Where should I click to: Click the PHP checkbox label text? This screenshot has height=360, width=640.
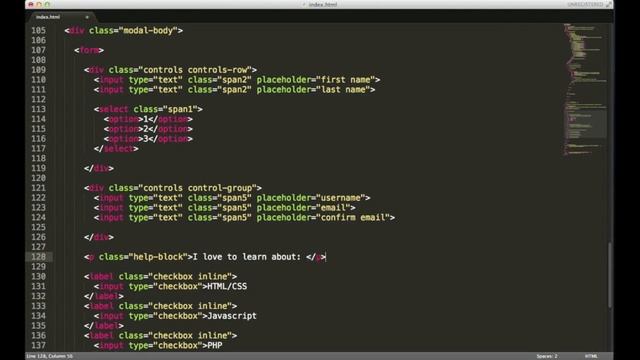pos(215,346)
